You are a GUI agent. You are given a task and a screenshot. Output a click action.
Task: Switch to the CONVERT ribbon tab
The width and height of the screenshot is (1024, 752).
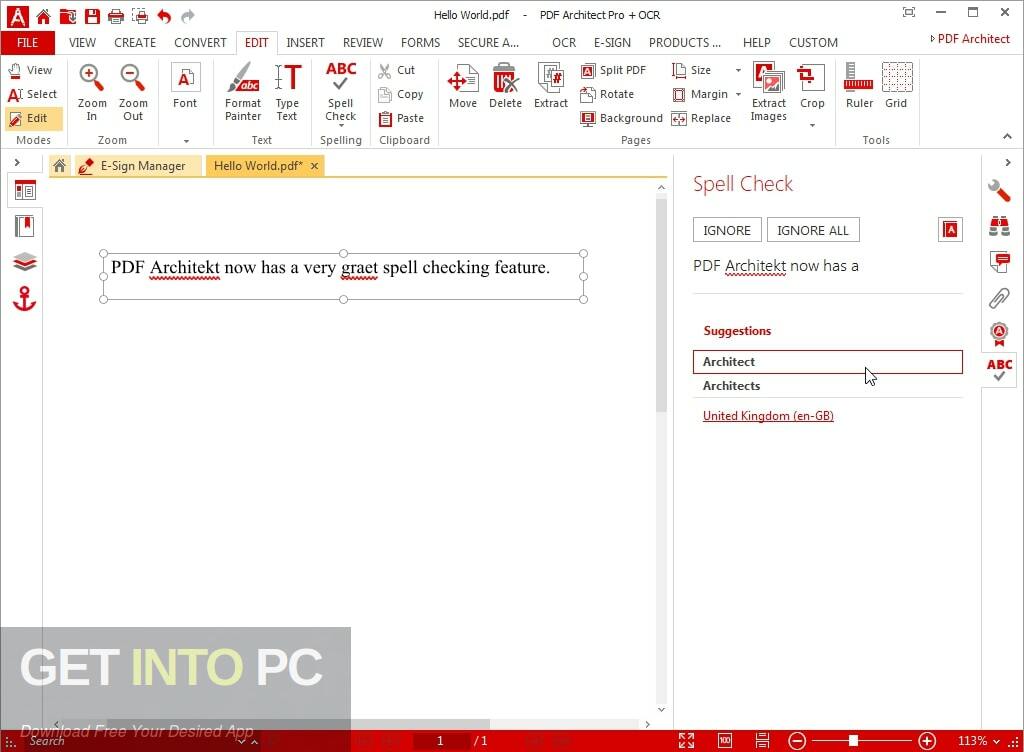pos(200,43)
